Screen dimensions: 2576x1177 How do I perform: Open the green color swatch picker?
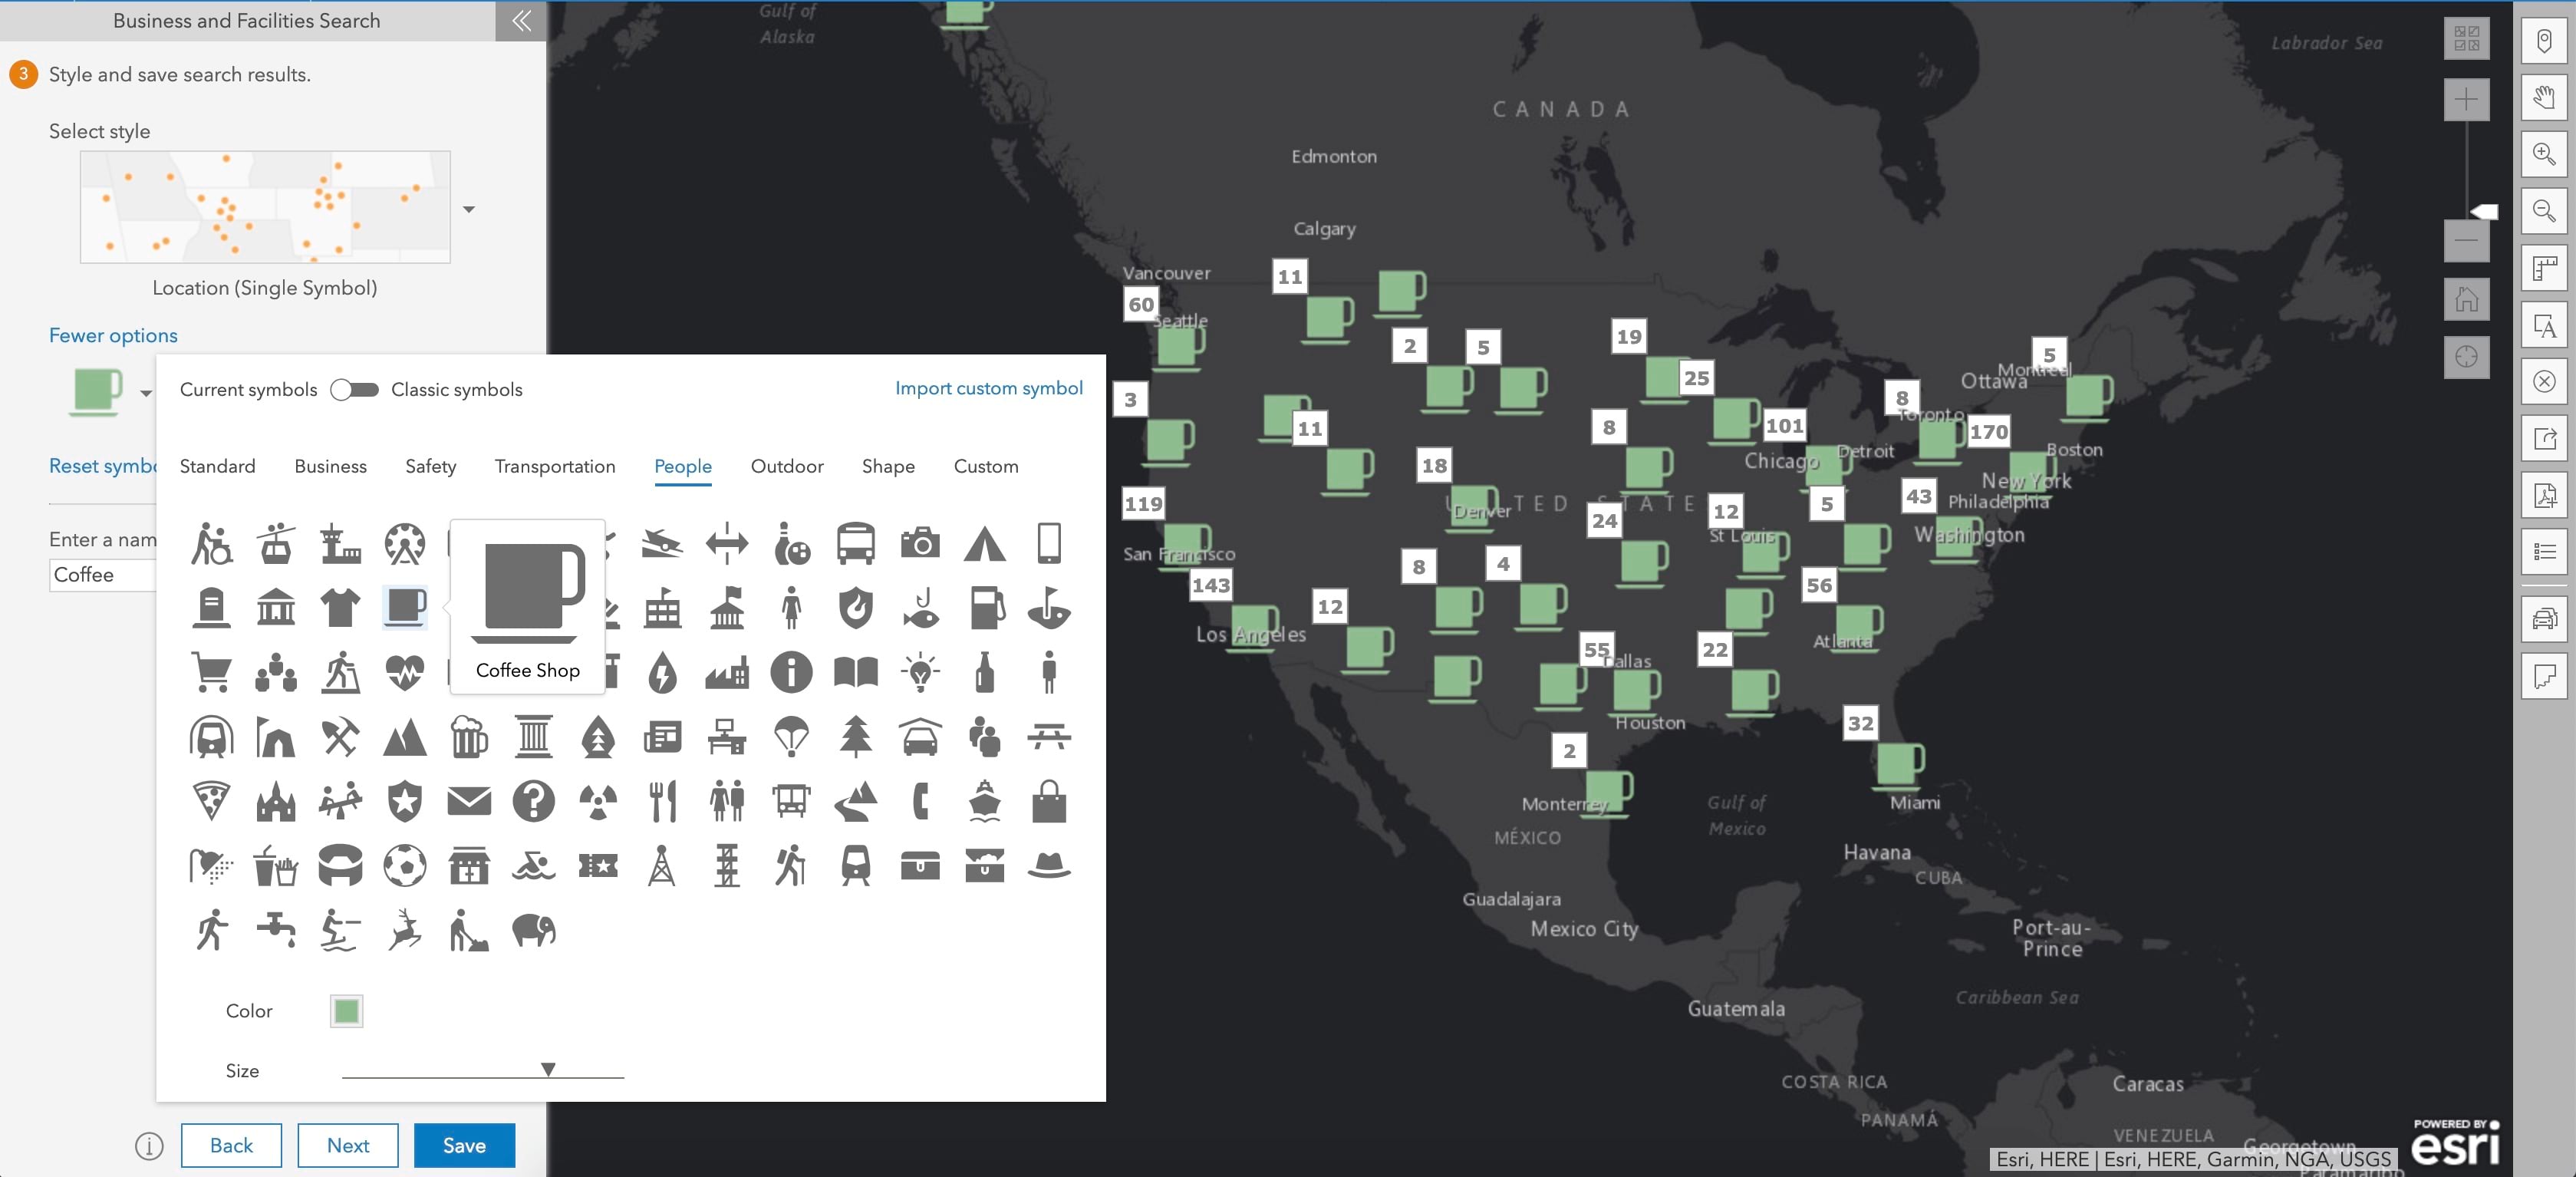click(x=346, y=1011)
